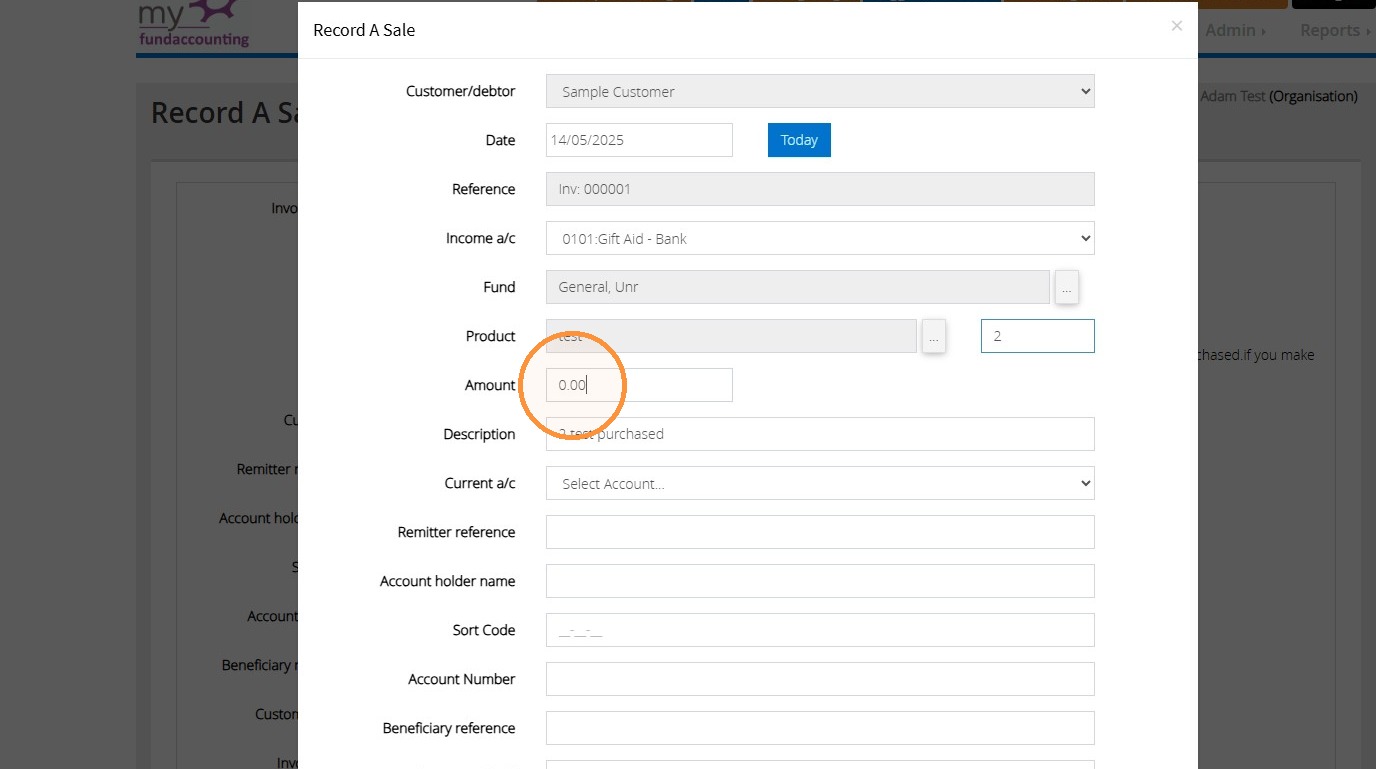Image resolution: width=1376 pixels, height=769 pixels.
Task: Click the my fundaccounting logo
Action: (x=193, y=24)
